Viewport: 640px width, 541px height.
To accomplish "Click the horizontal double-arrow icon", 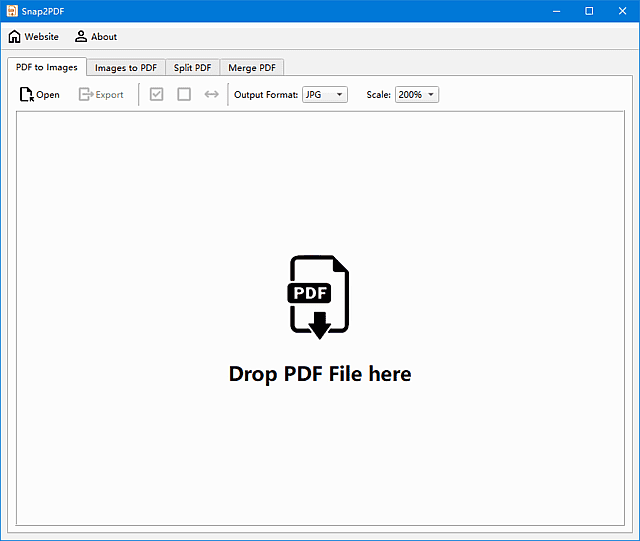I will tap(211, 95).
